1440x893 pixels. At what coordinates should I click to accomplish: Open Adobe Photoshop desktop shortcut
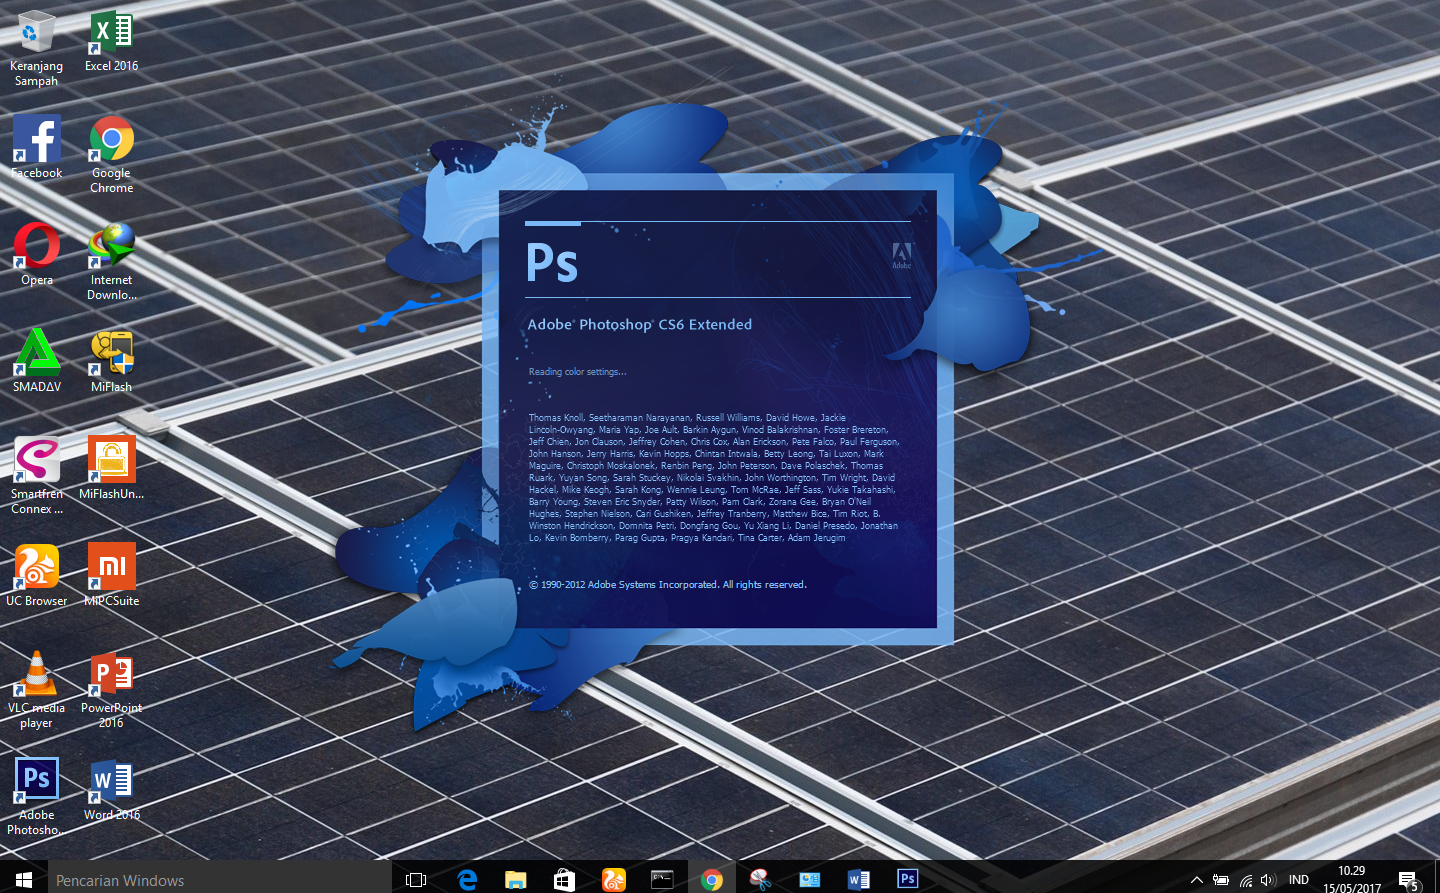point(36,797)
